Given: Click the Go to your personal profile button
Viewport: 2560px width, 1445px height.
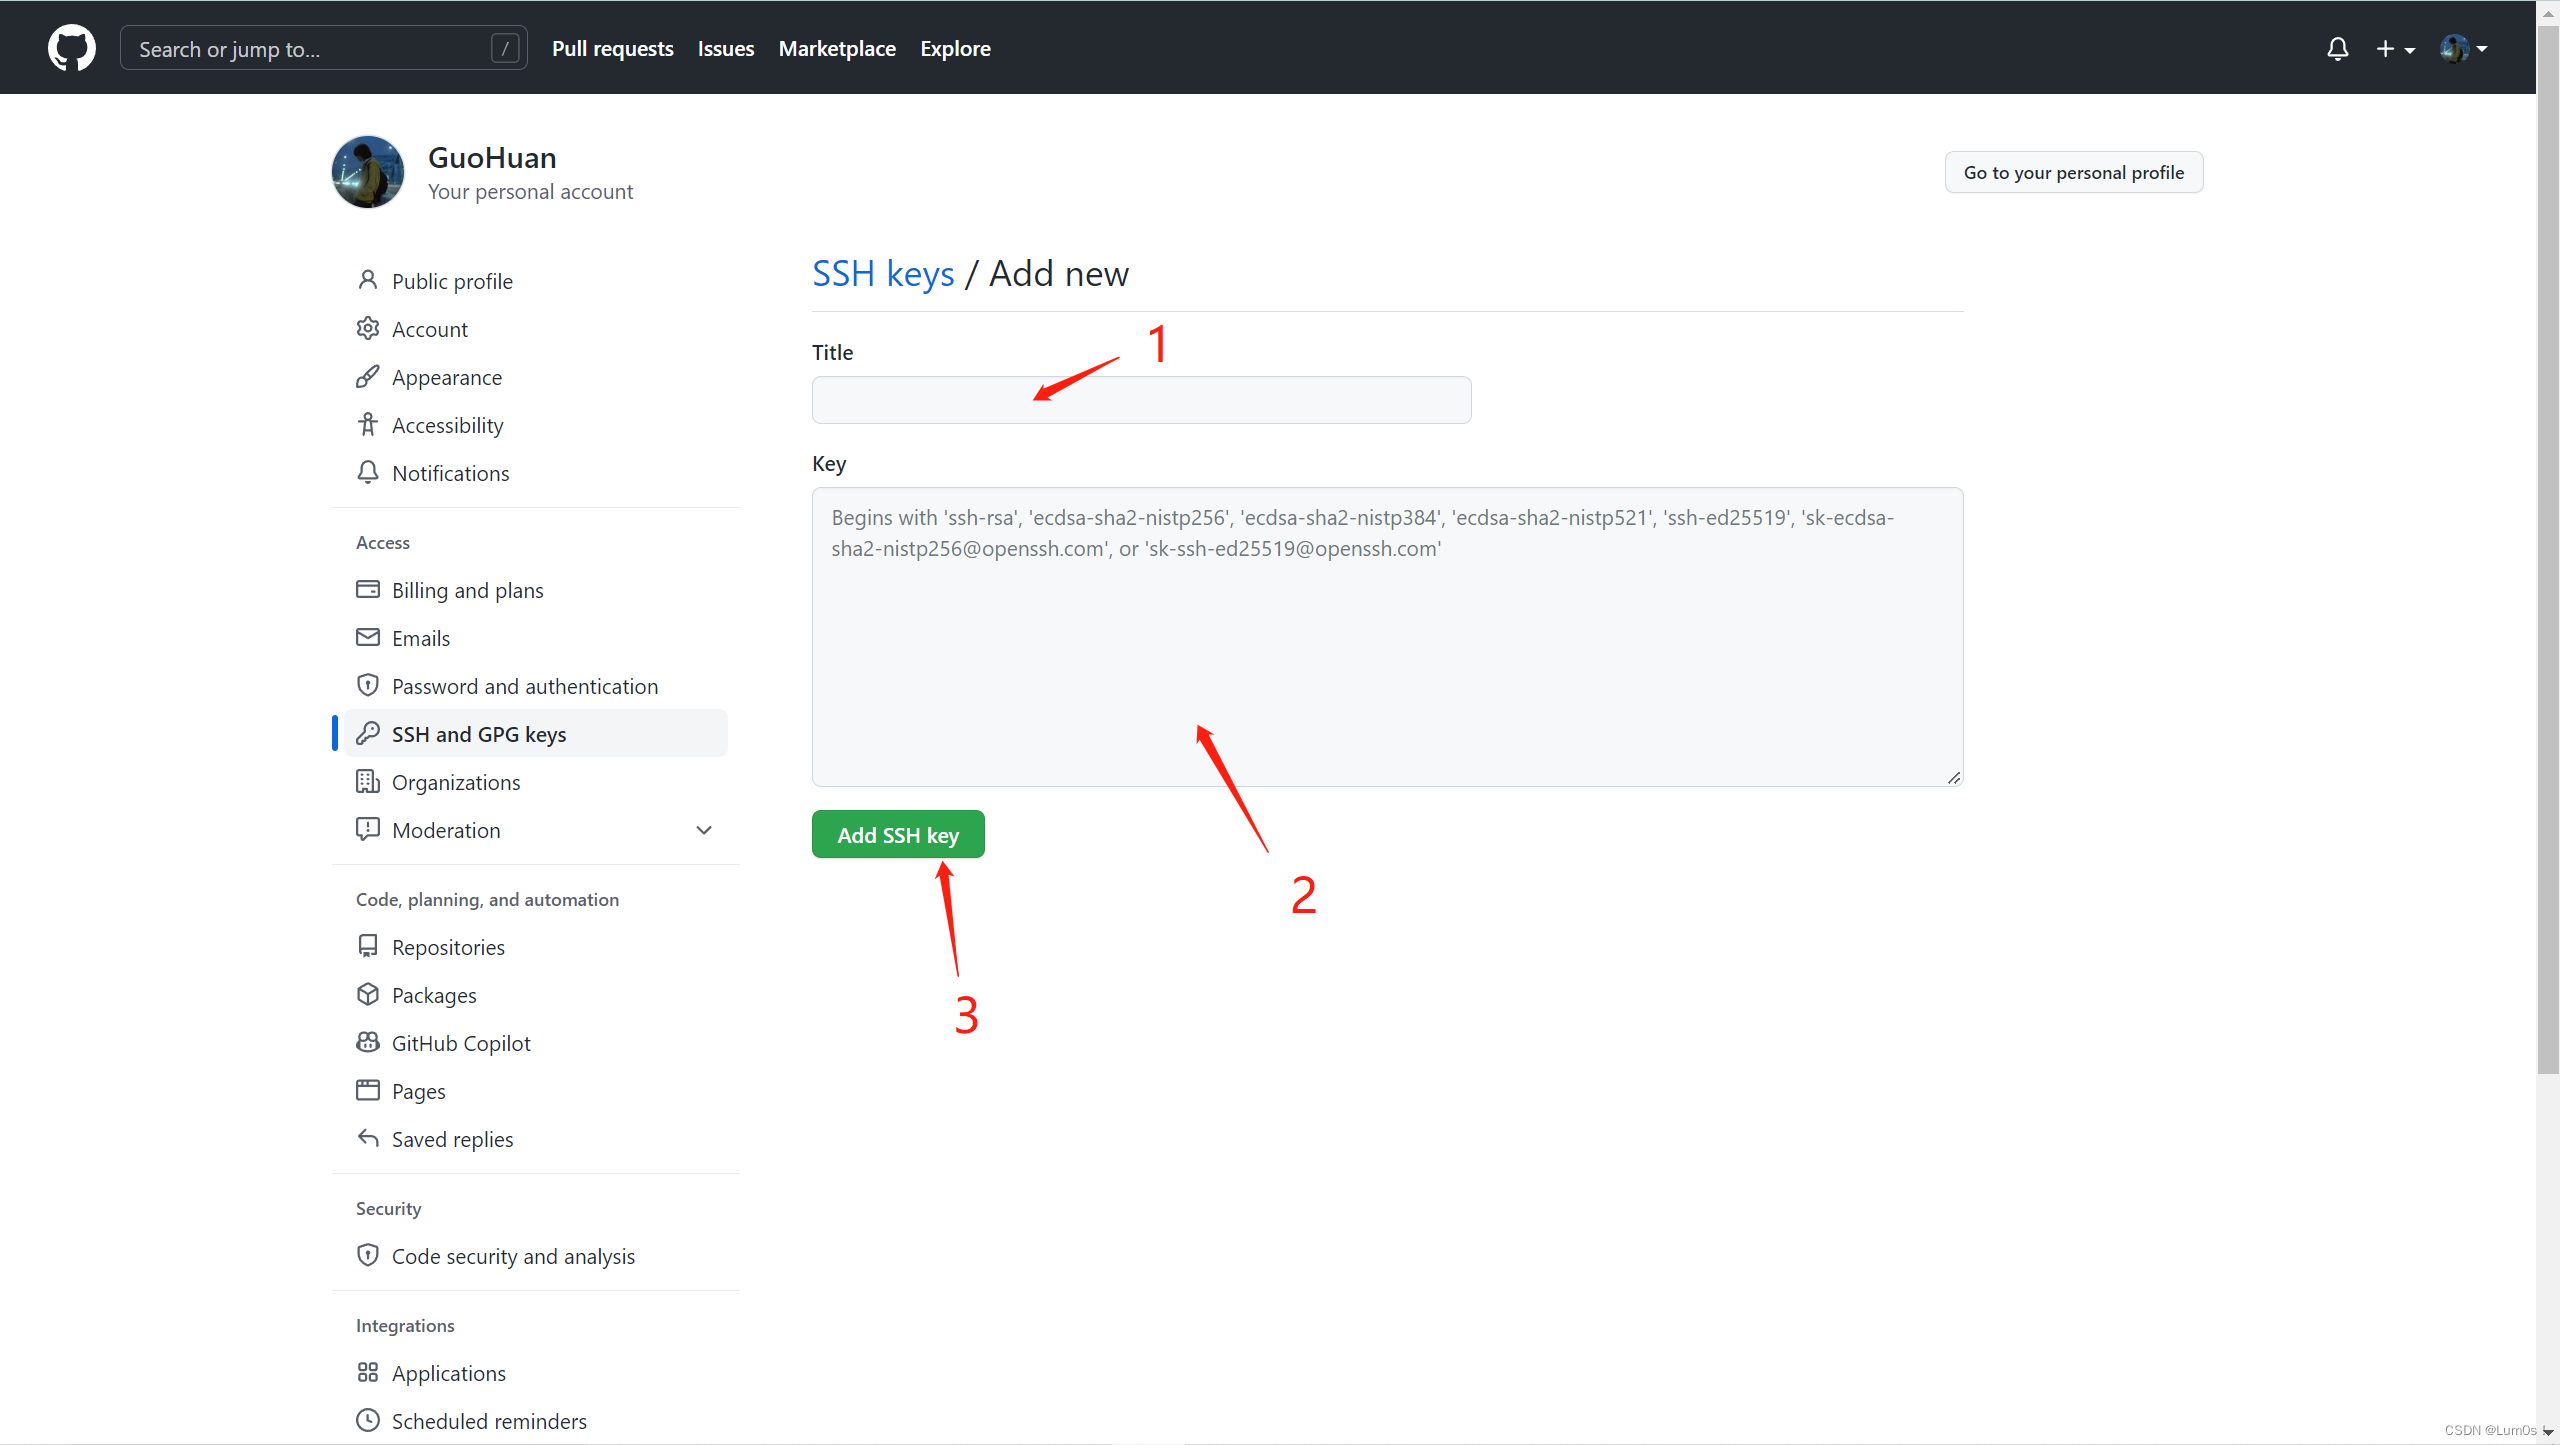Looking at the screenshot, I should pyautogui.click(x=2075, y=171).
